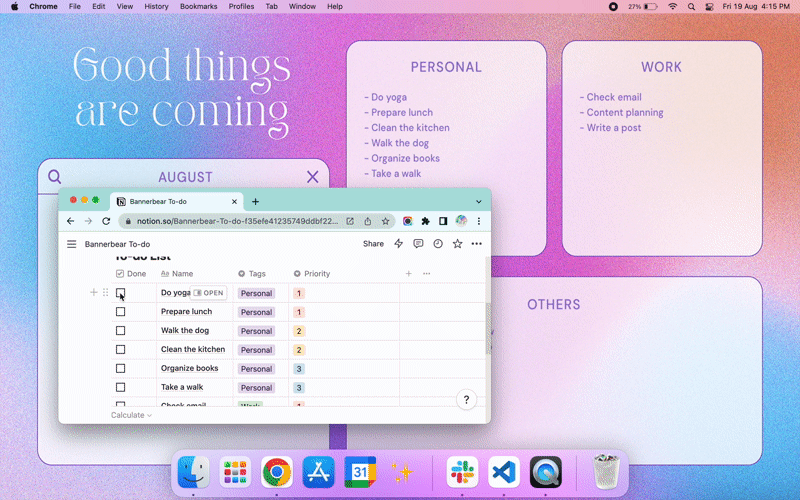Screen dimensions: 800x500
Task: Open the priority 2 cell for Walk the dog
Action: [299, 331]
